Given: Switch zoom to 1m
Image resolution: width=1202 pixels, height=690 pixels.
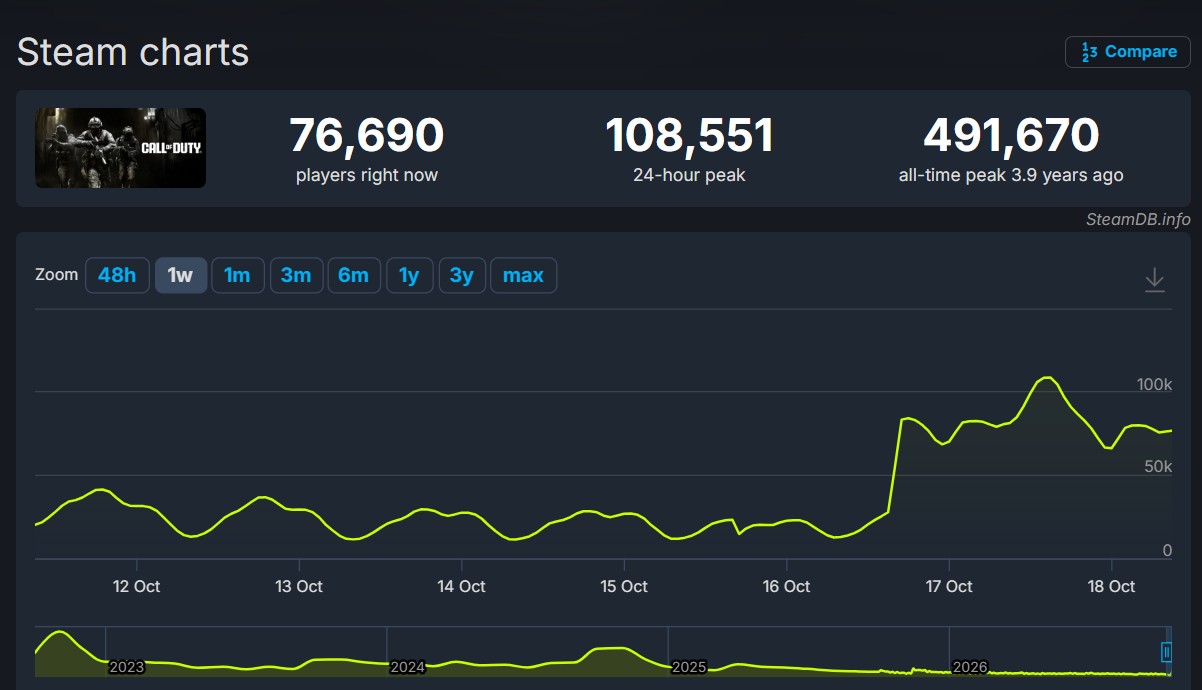Looking at the screenshot, I should pyautogui.click(x=238, y=275).
